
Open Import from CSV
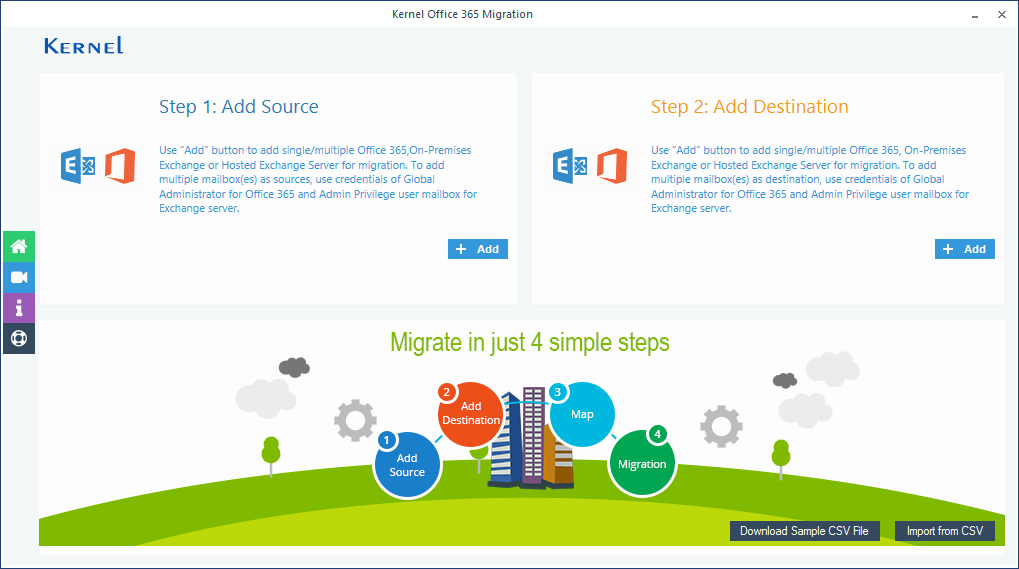click(944, 531)
